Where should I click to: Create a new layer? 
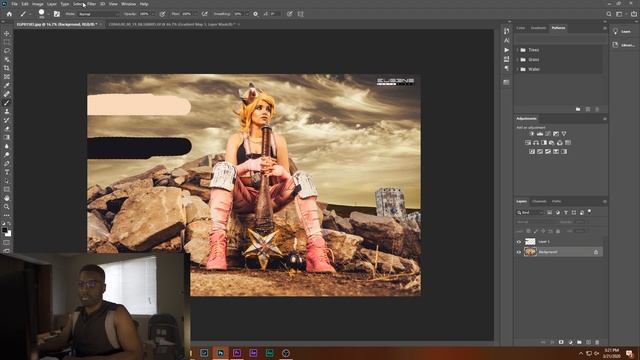pos(588,342)
